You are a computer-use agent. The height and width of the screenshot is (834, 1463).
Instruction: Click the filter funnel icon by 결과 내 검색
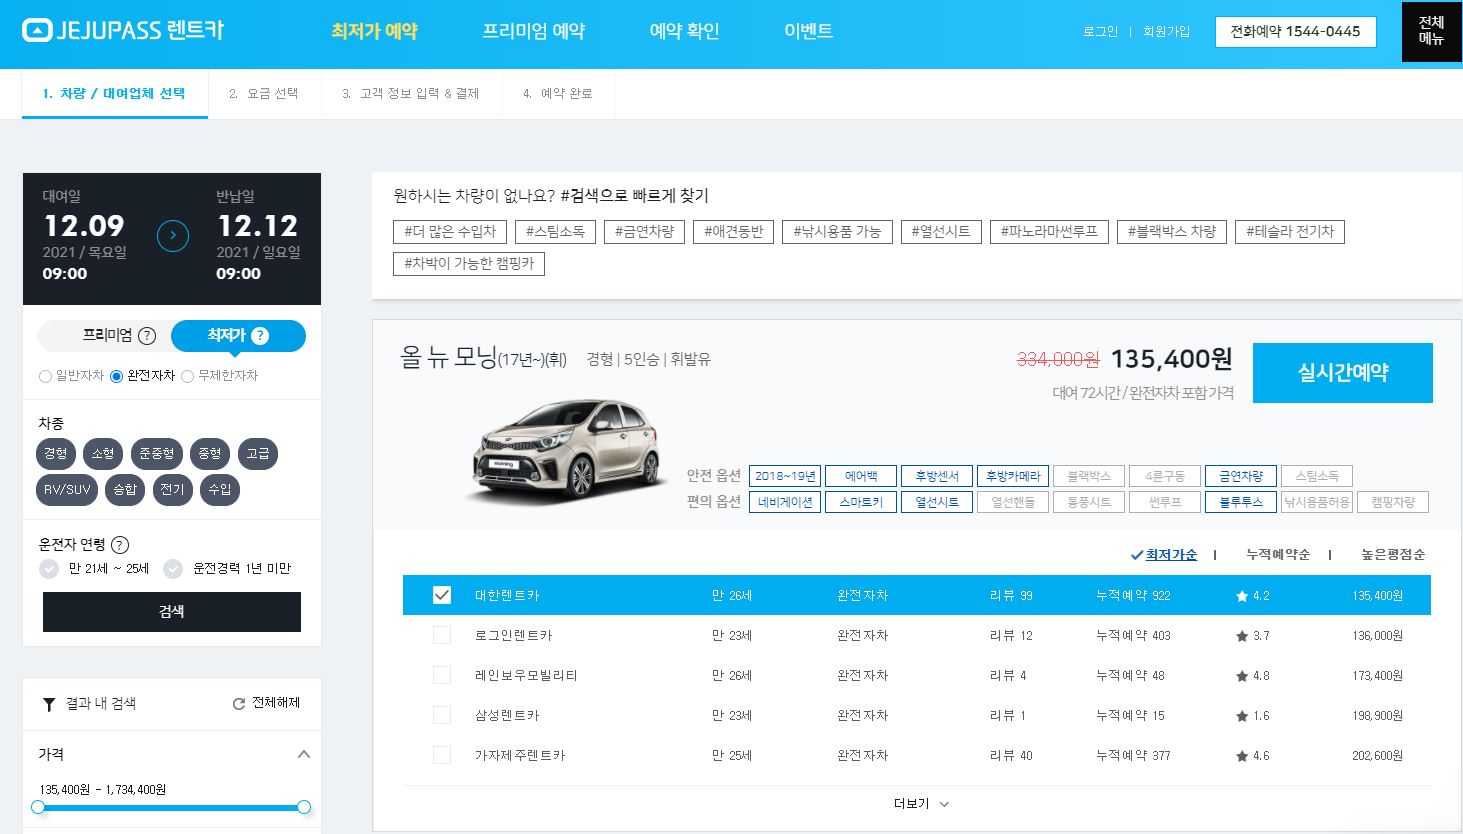(x=49, y=704)
